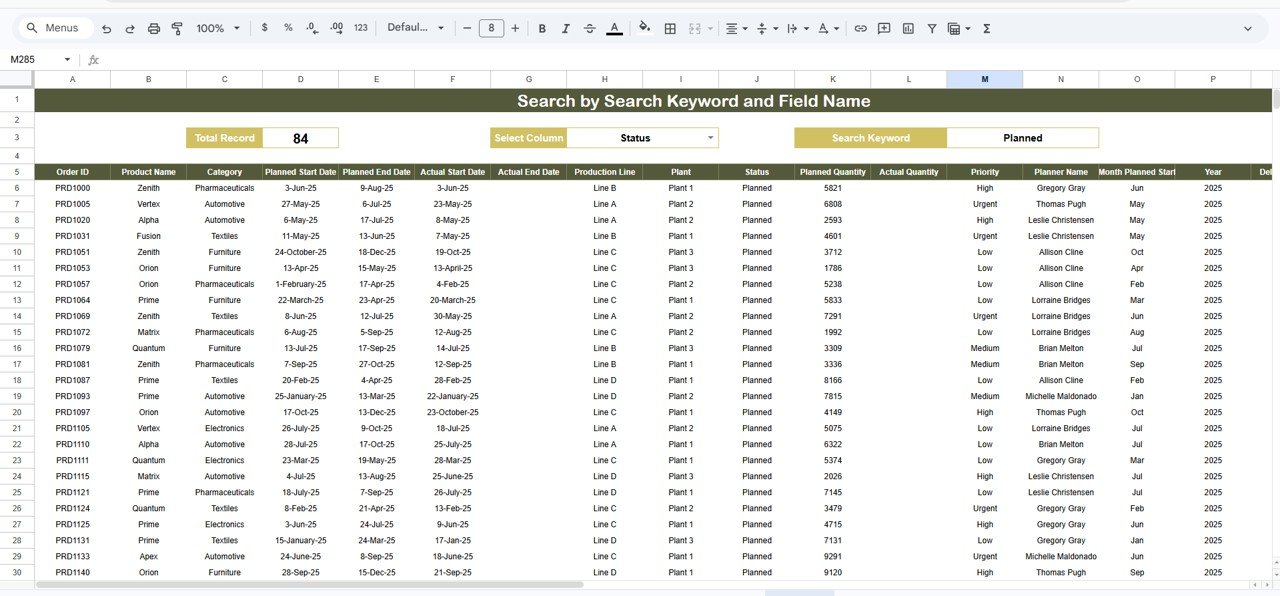Select the Paint format tool
The height and width of the screenshot is (596, 1280).
[177, 28]
